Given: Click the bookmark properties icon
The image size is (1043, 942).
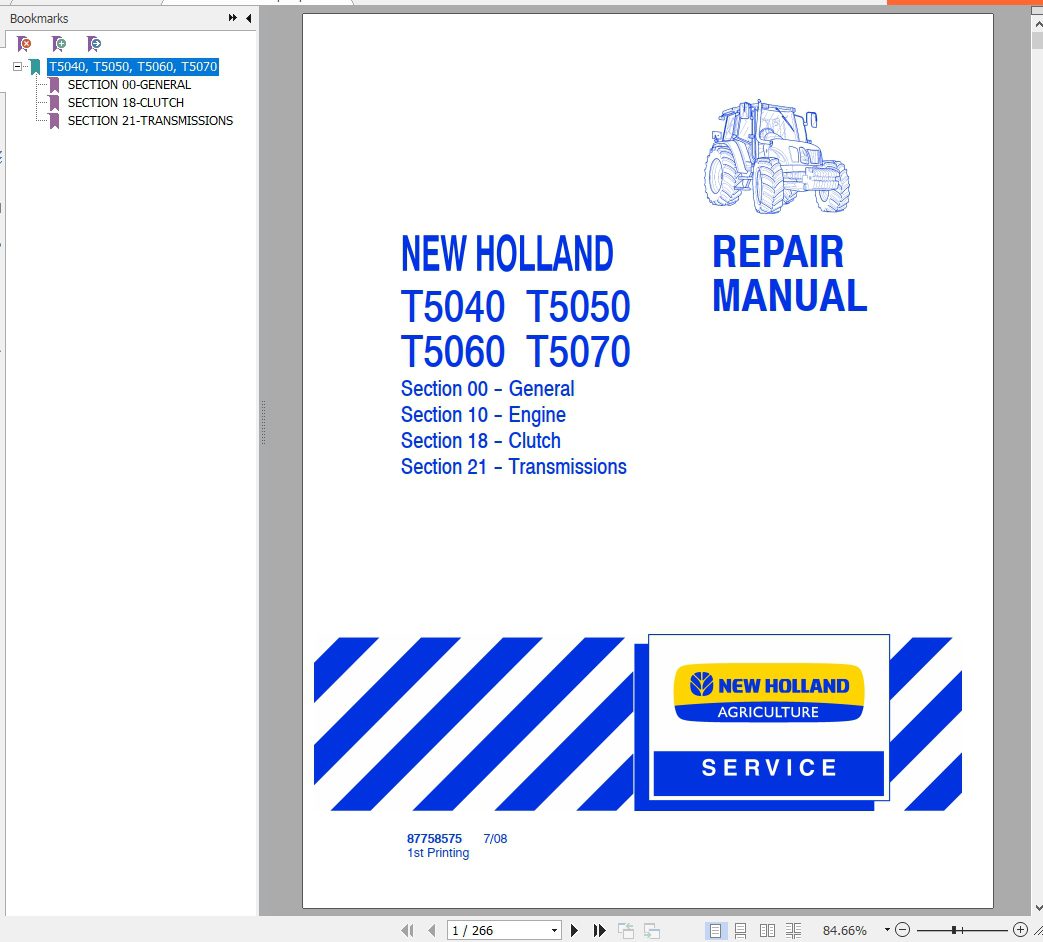Looking at the screenshot, I should 94,44.
